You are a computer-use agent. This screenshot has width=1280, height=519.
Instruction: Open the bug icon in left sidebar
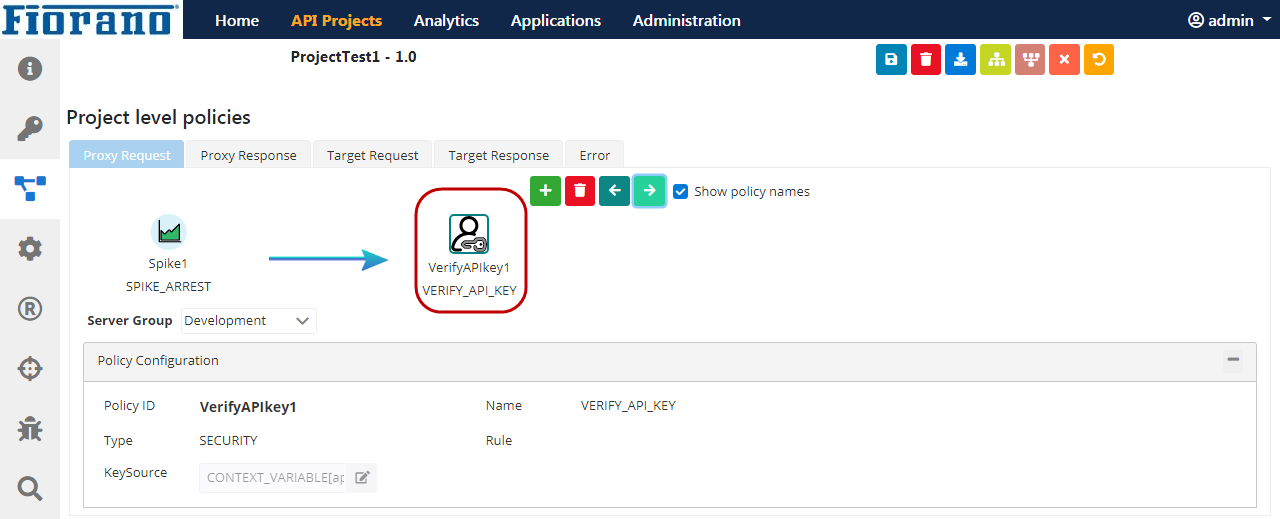[x=30, y=429]
